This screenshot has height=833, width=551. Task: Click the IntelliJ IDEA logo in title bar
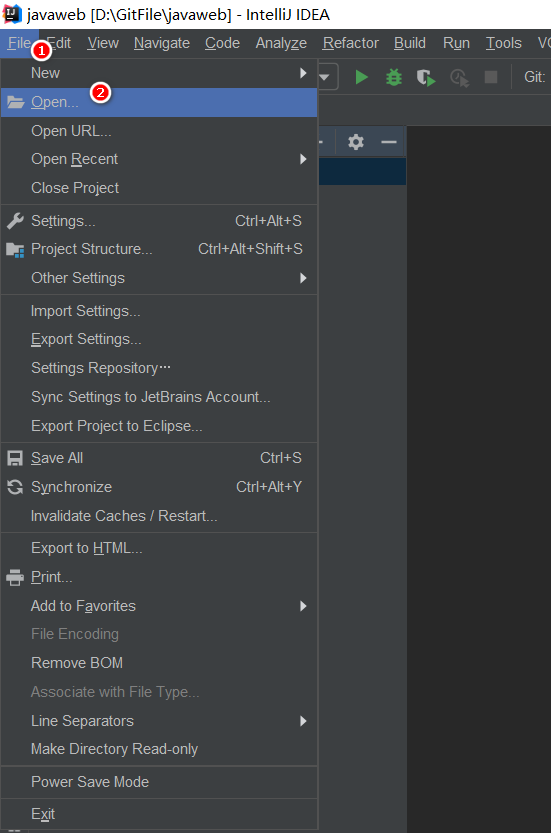tap(12, 14)
